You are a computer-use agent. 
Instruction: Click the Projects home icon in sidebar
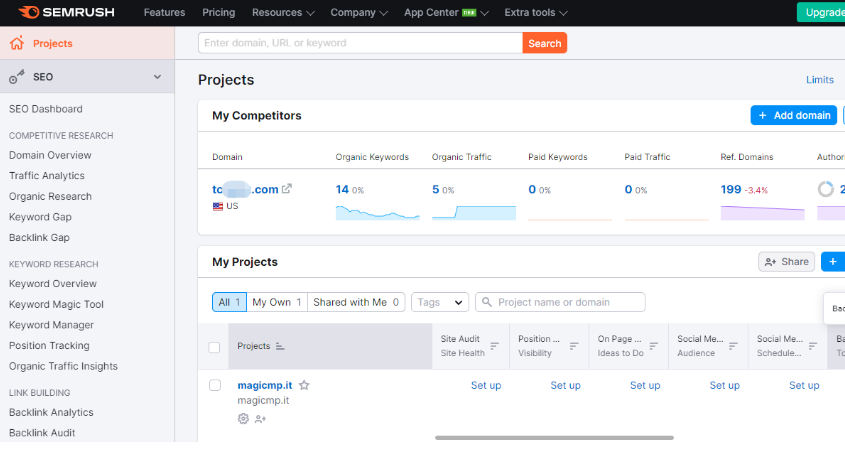point(16,44)
